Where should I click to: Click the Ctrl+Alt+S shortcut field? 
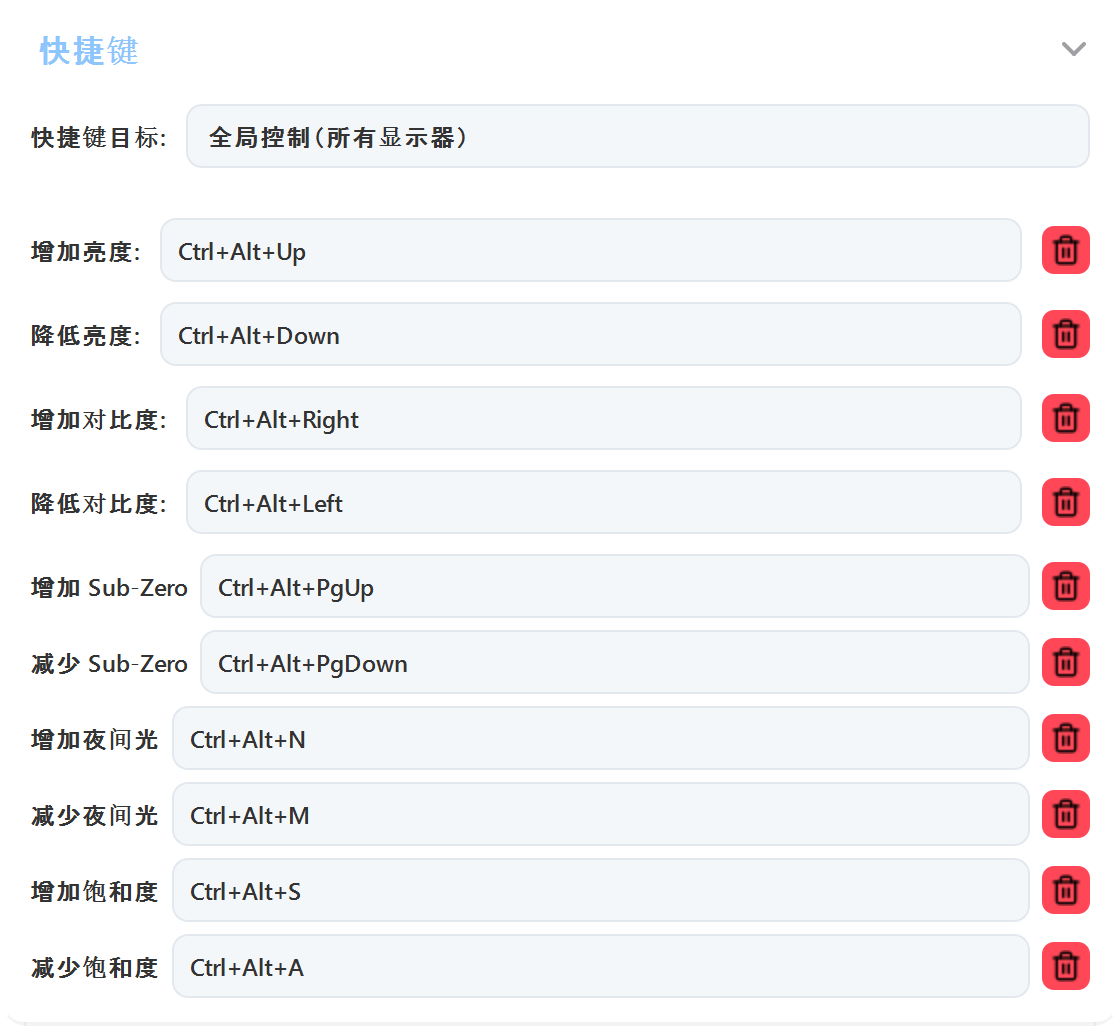point(601,890)
